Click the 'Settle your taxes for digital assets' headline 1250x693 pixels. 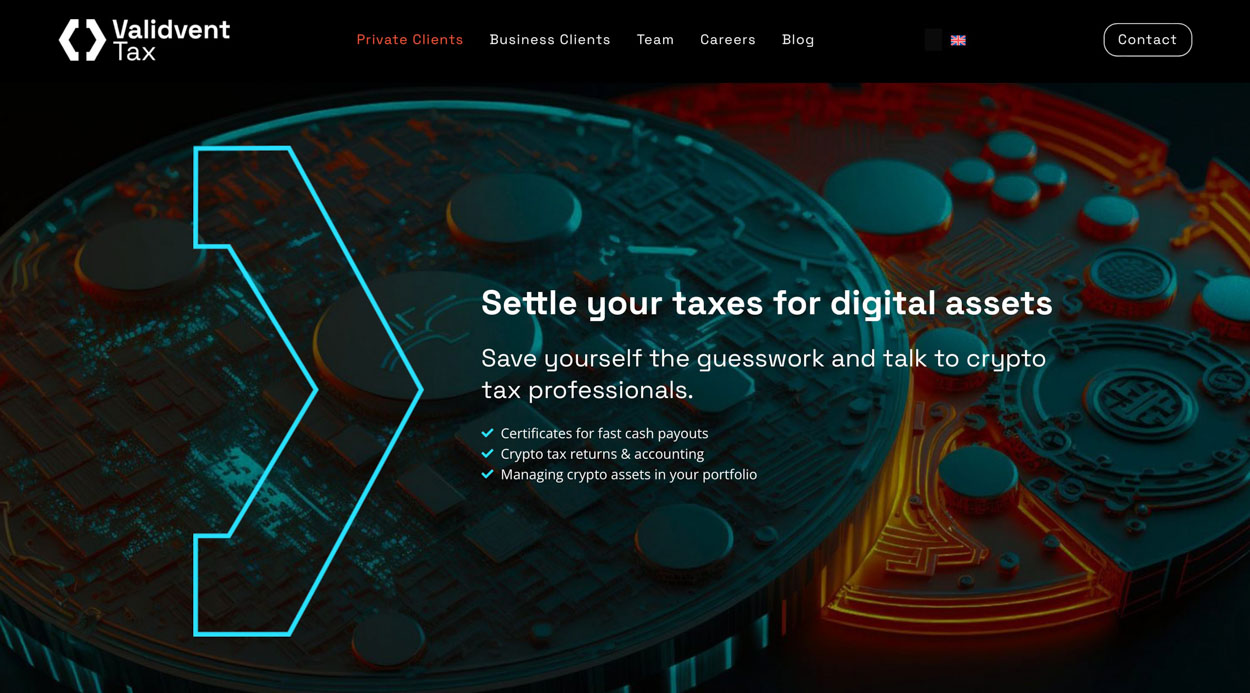(767, 302)
